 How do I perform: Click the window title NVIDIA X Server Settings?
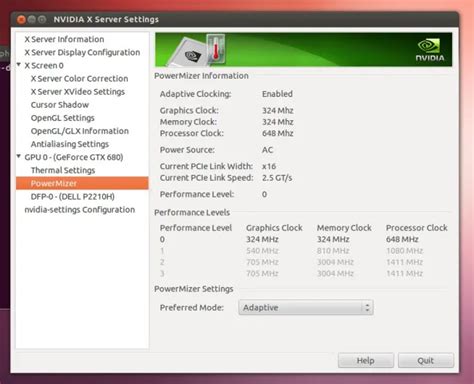click(106, 20)
